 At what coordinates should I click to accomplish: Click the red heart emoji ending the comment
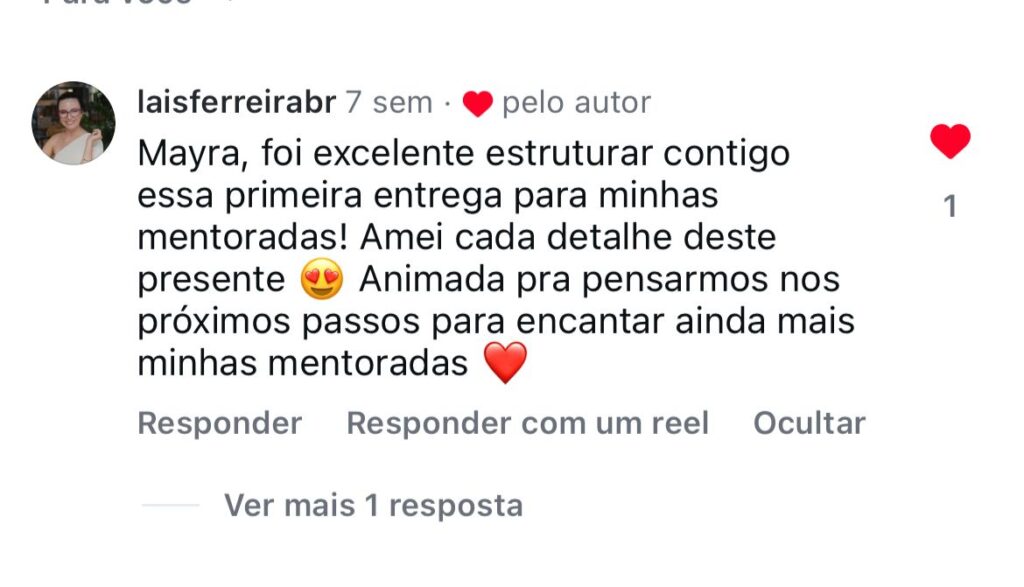505,363
